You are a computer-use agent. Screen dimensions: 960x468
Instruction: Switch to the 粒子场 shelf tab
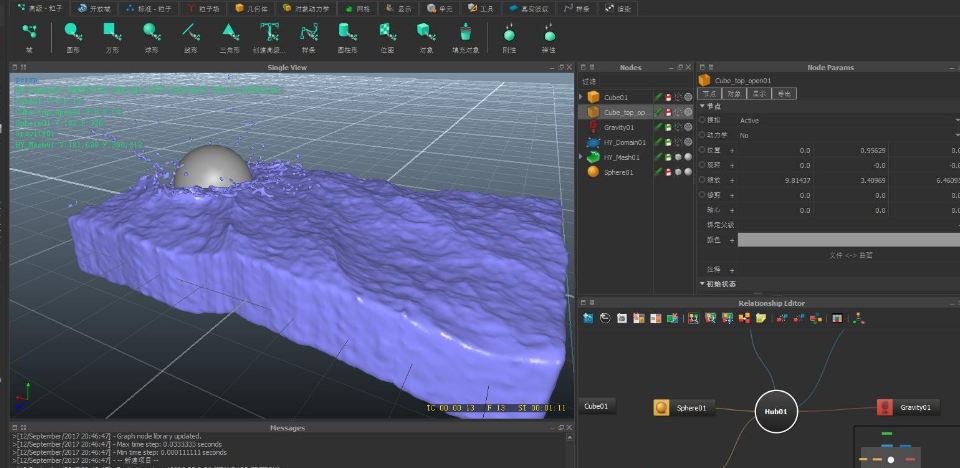(203, 9)
